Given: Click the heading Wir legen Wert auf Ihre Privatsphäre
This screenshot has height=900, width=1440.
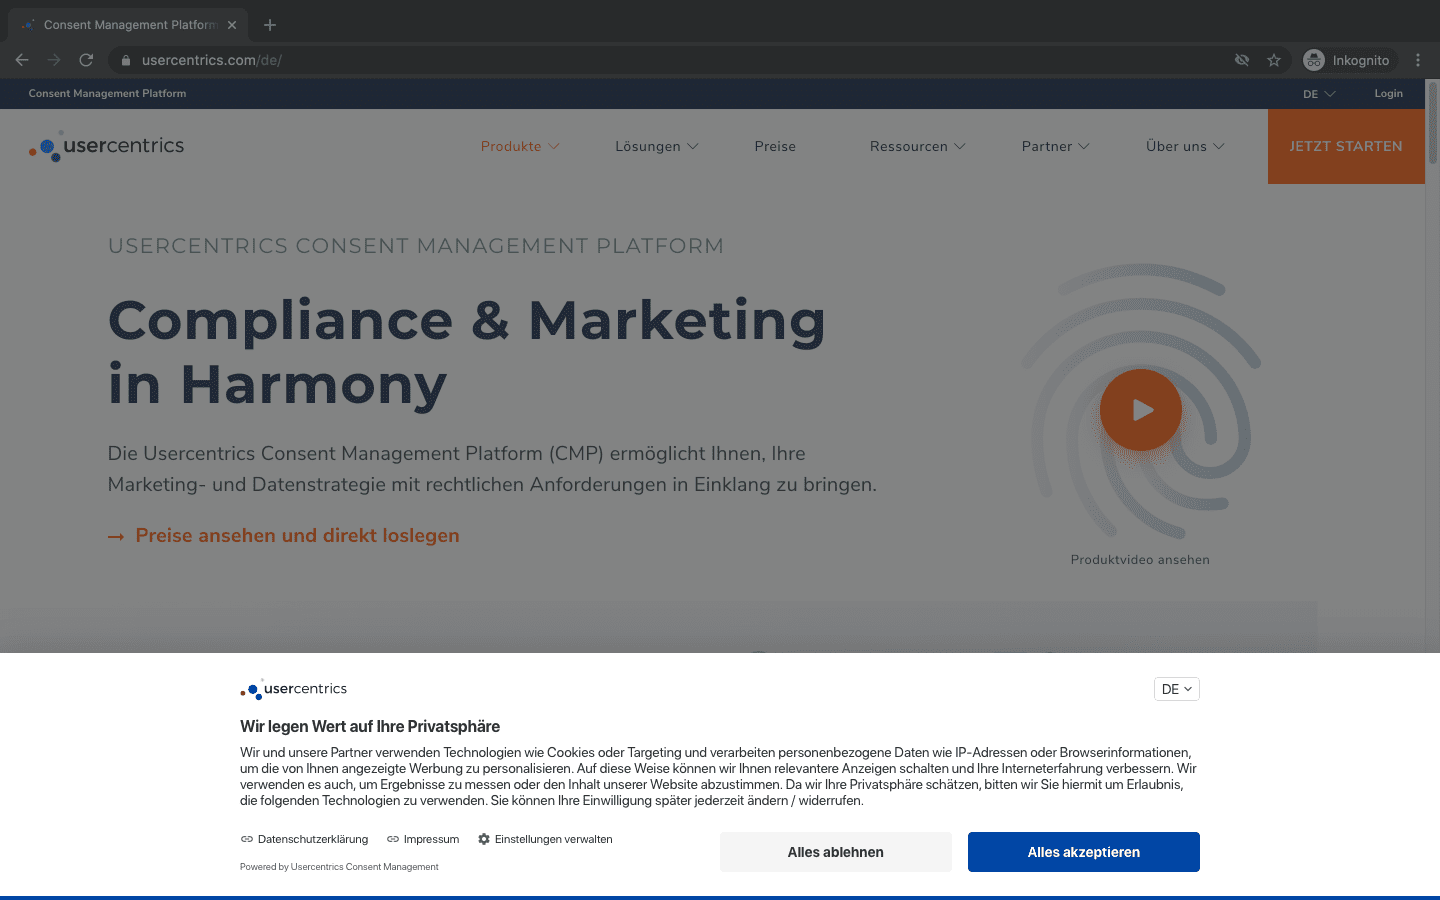Looking at the screenshot, I should (x=370, y=727).
